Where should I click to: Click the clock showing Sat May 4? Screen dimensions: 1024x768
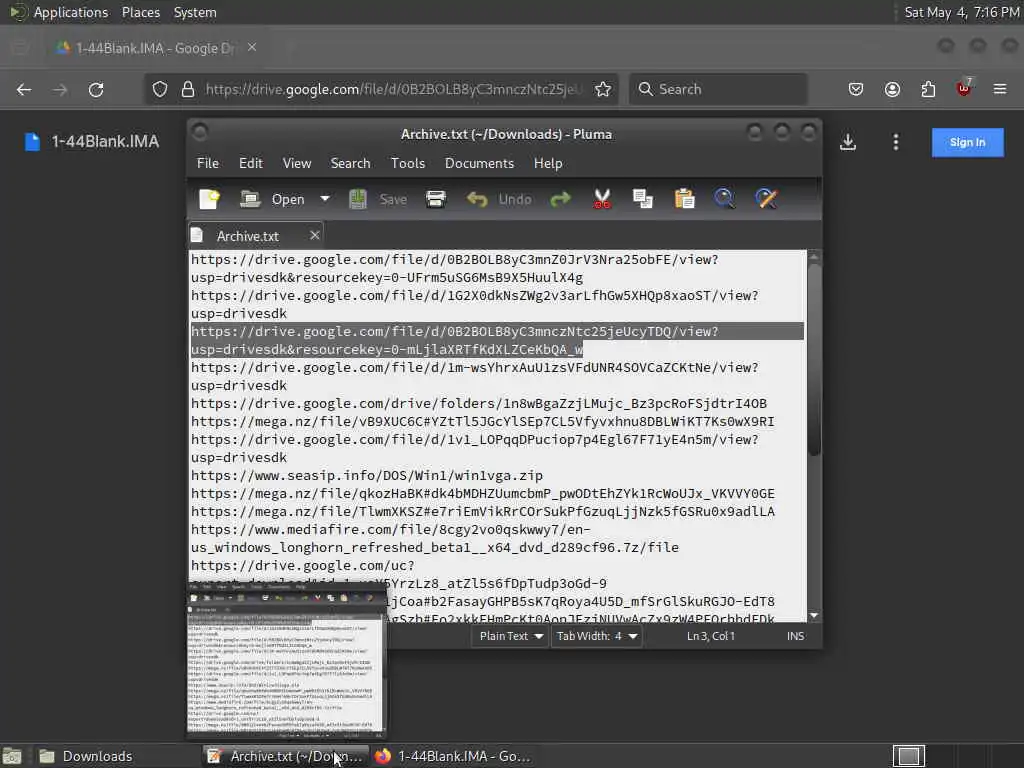[x=961, y=12]
